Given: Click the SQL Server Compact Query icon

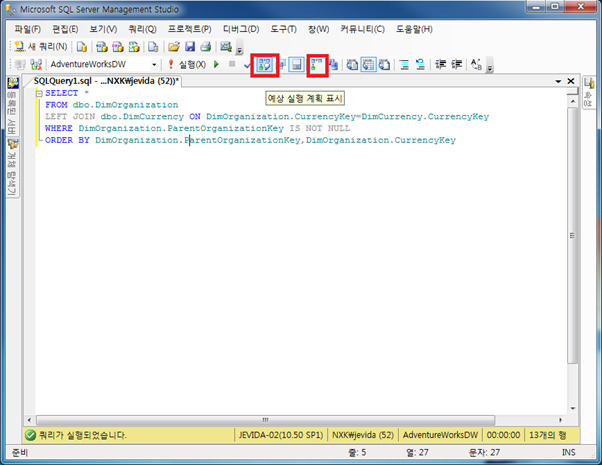Looking at the screenshot, I should (x=153, y=47).
